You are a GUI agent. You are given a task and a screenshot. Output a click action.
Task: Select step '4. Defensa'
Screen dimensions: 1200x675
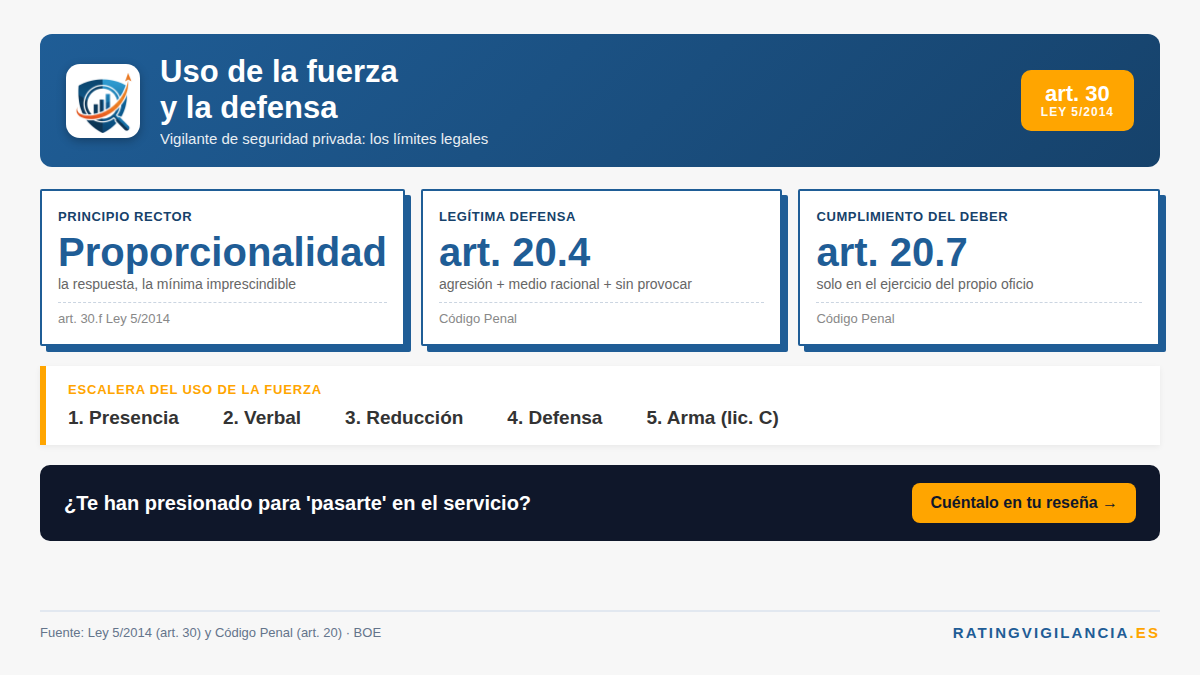555,418
